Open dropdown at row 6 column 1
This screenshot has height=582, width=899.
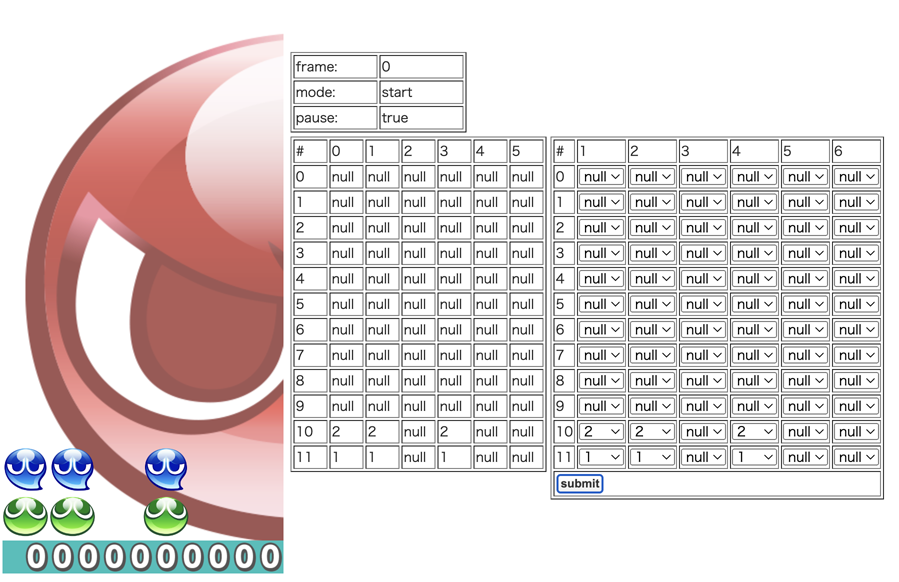(601, 330)
